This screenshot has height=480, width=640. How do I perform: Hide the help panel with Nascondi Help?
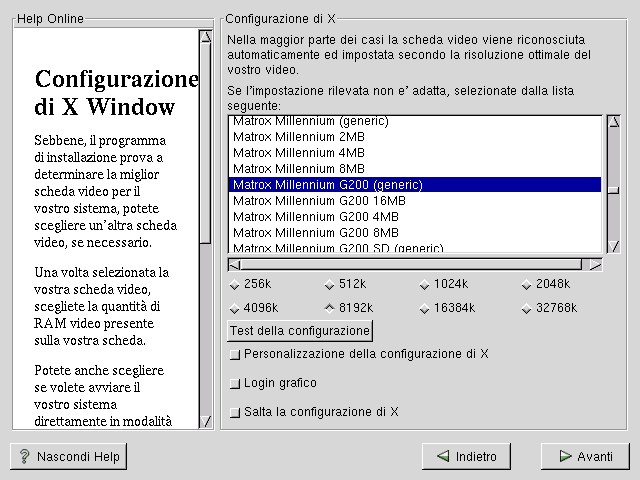[68, 456]
